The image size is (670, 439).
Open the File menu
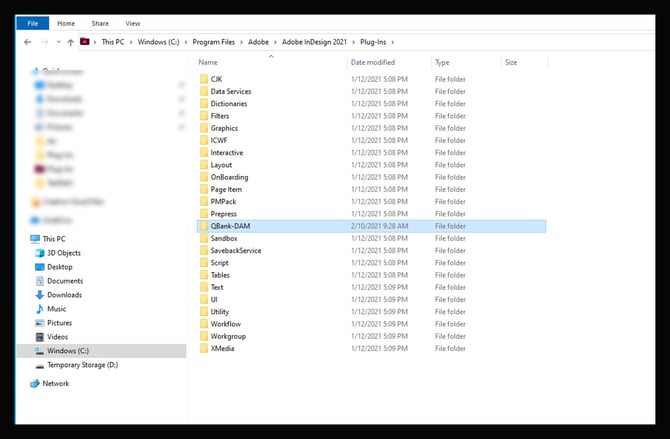click(x=31, y=22)
